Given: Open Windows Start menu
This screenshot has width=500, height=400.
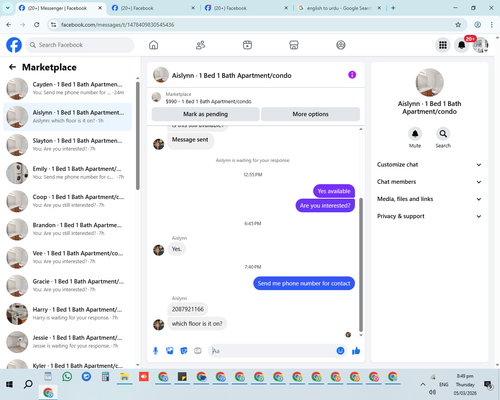Looking at the screenshot, I should pos(9,384).
